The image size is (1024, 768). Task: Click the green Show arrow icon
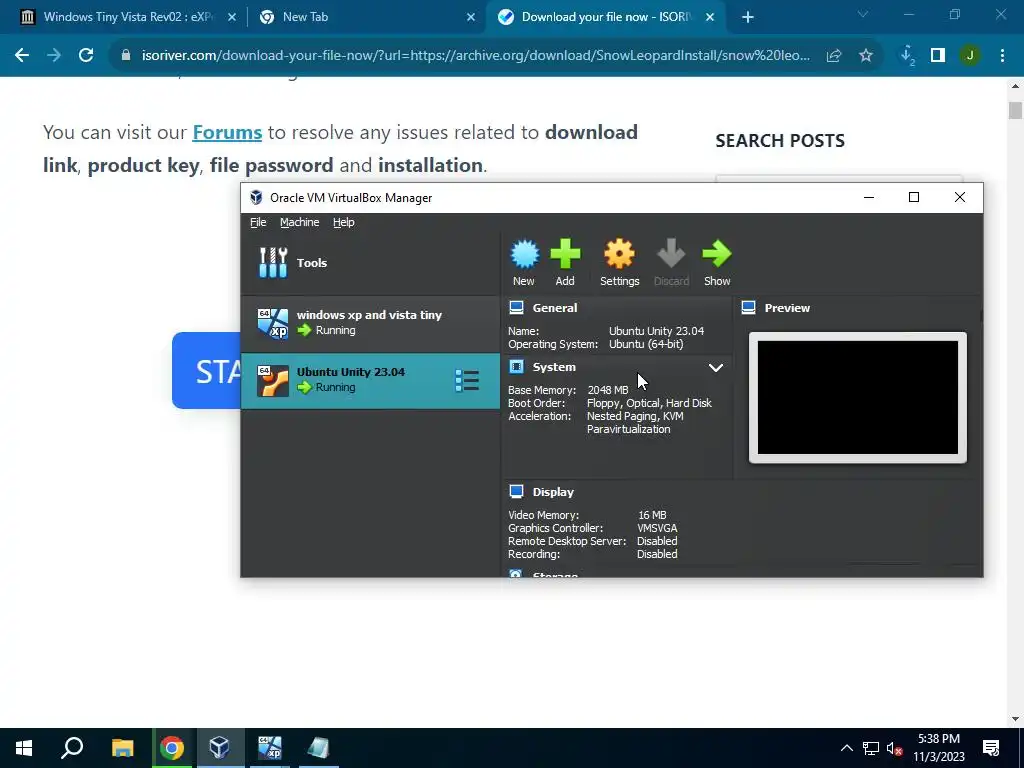[x=716, y=255]
